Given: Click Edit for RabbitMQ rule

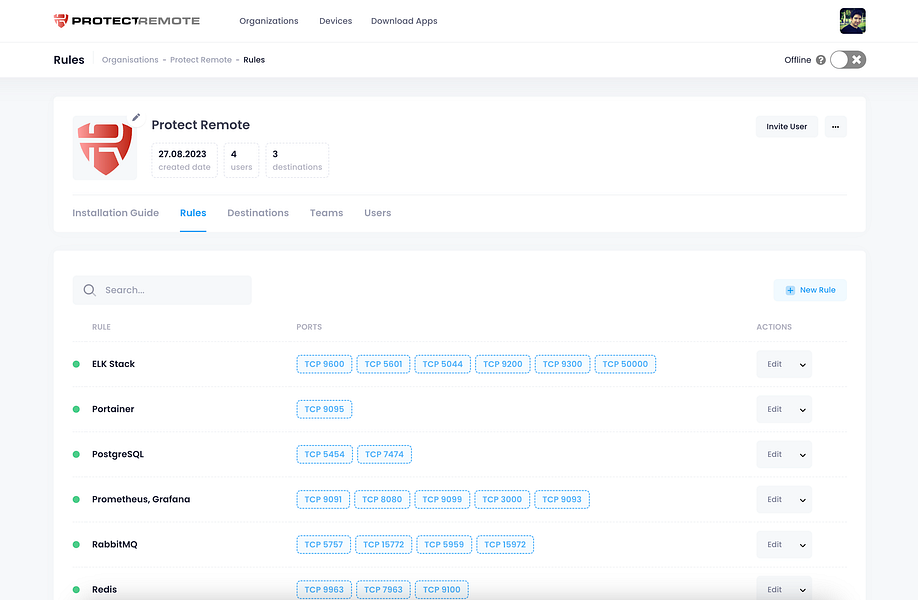Looking at the screenshot, I should pos(775,544).
